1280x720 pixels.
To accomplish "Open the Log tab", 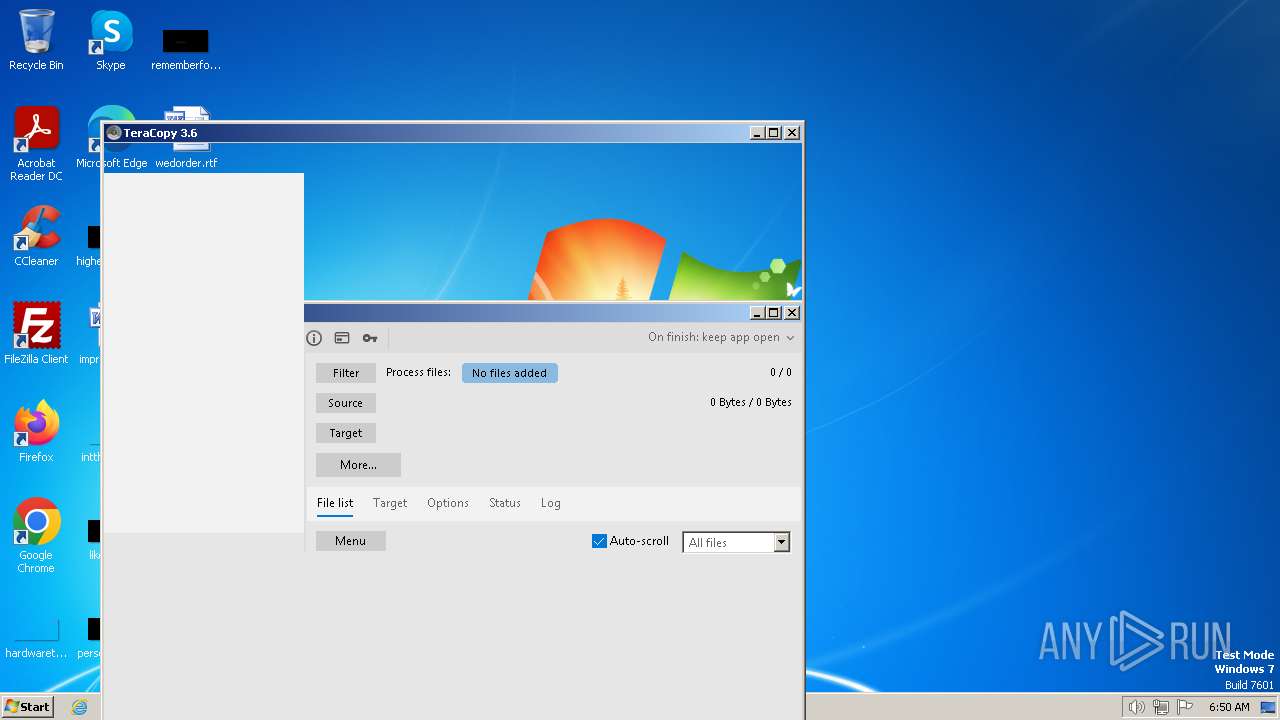I will coord(551,503).
